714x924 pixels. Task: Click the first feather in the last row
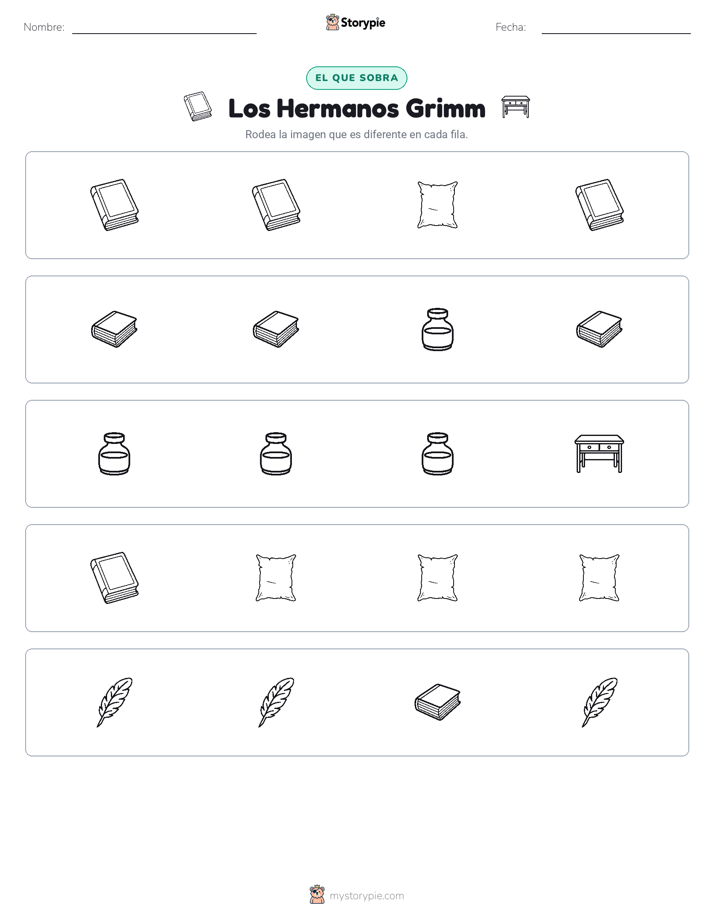[x=114, y=702]
